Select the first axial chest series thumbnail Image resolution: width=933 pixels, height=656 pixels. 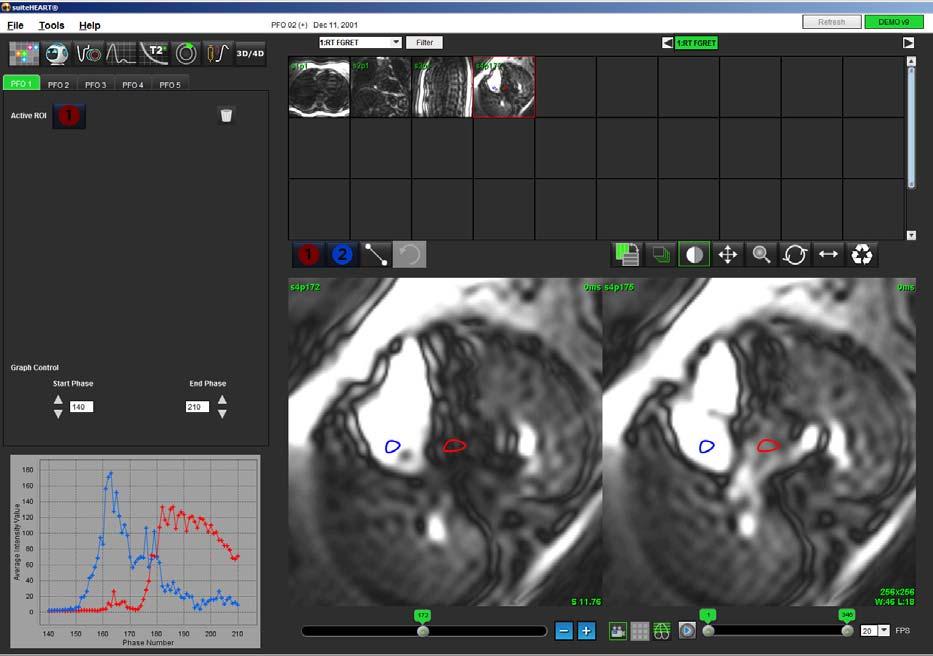pos(319,87)
